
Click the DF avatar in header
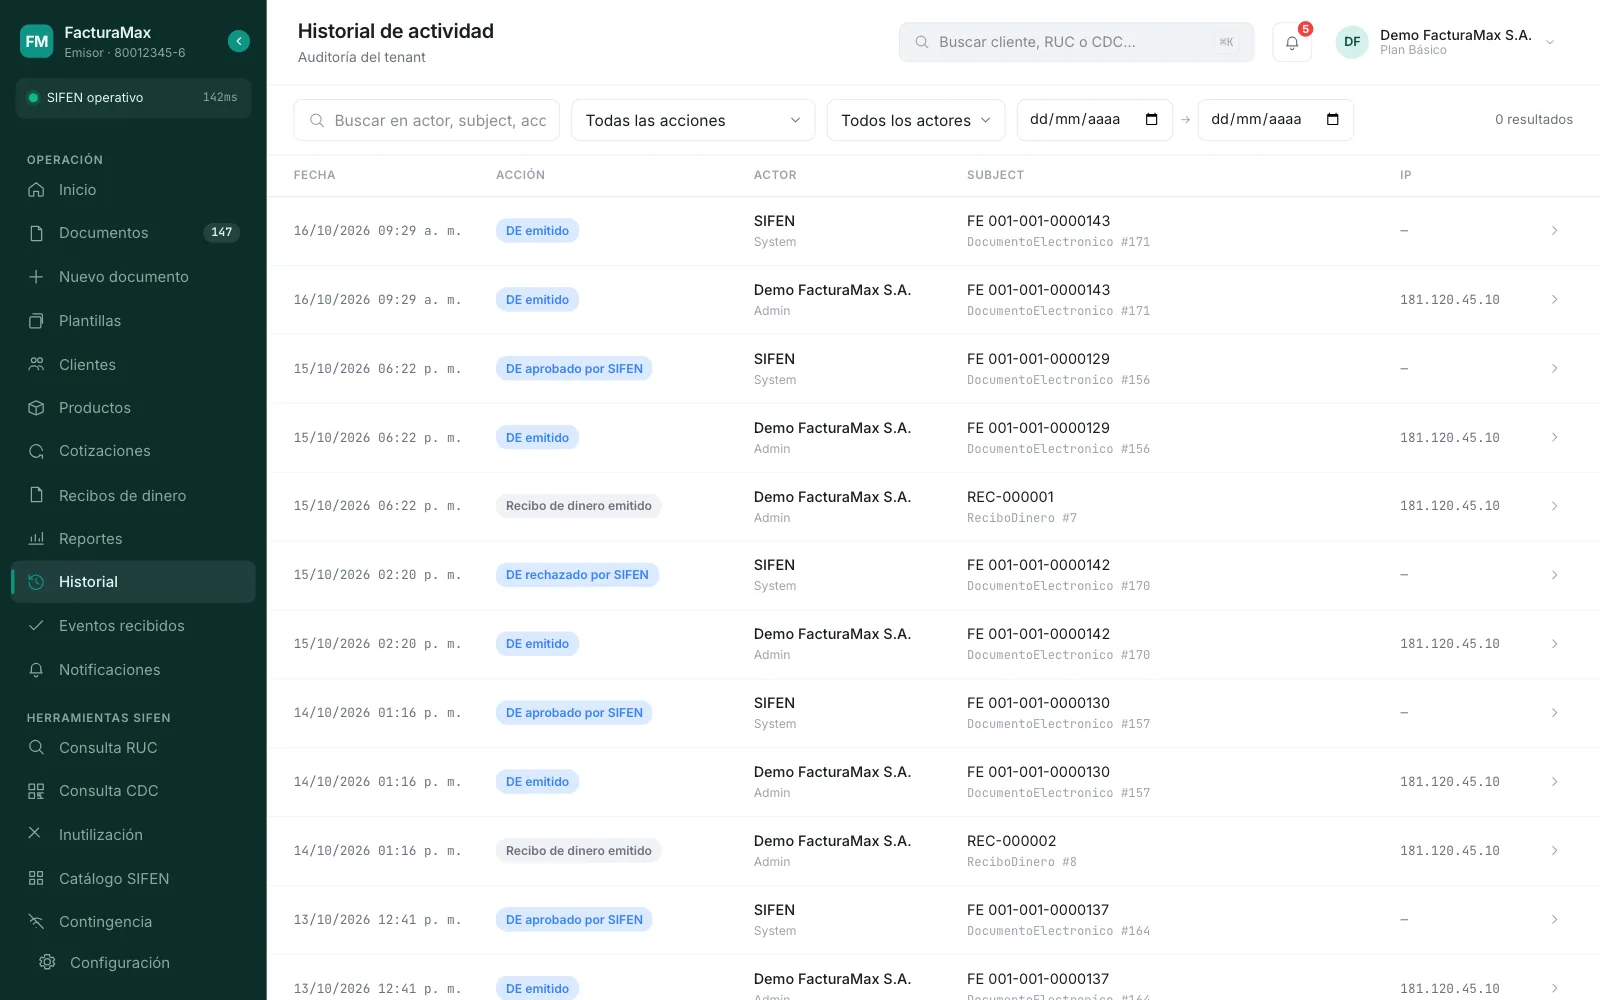click(1352, 42)
